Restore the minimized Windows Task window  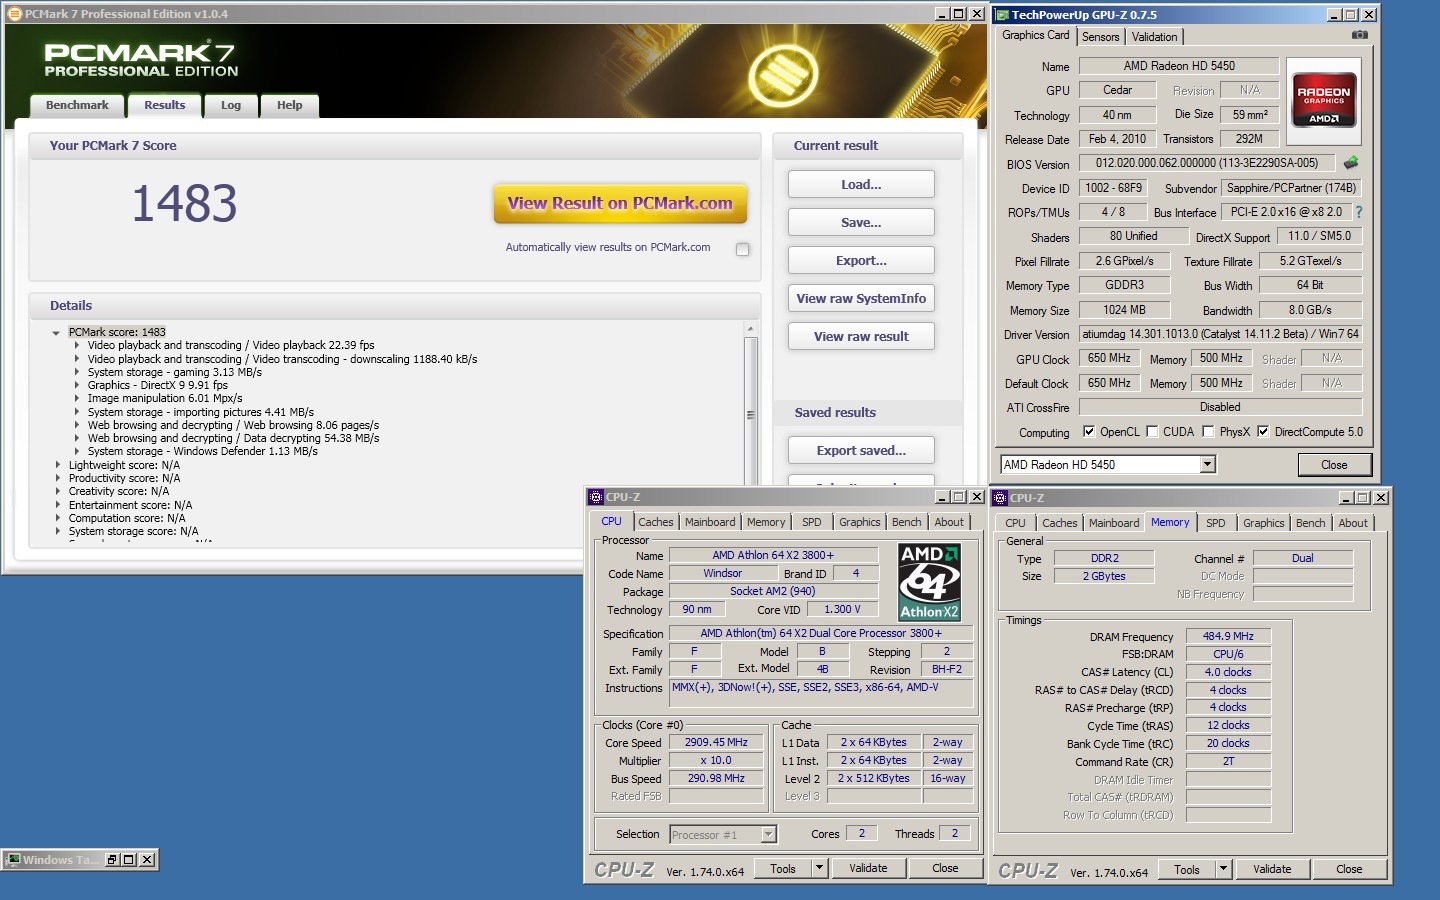(112, 860)
